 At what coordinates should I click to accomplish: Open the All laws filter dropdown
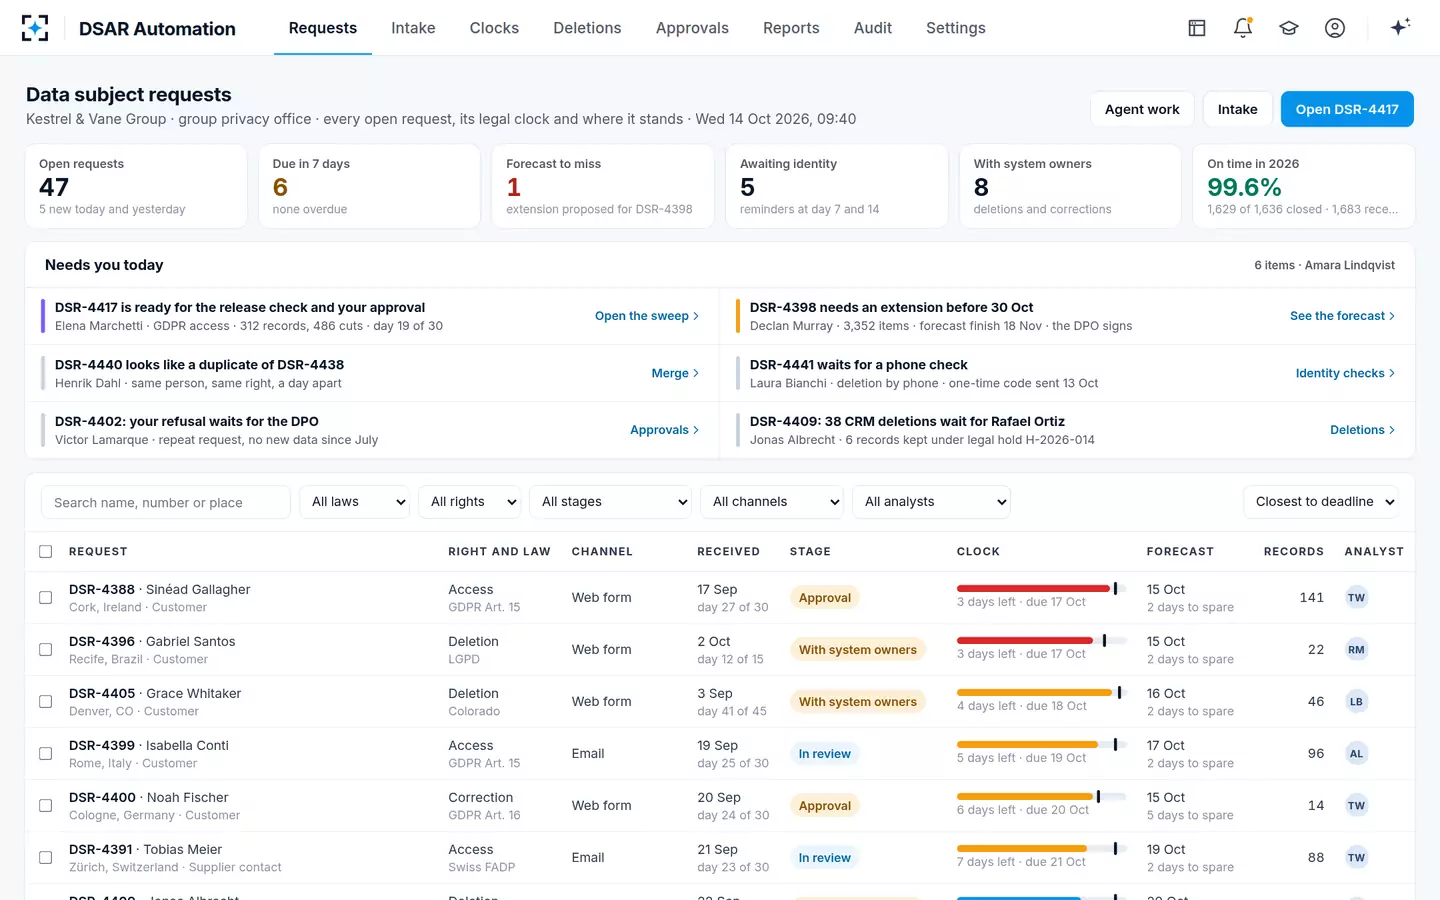(x=355, y=502)
